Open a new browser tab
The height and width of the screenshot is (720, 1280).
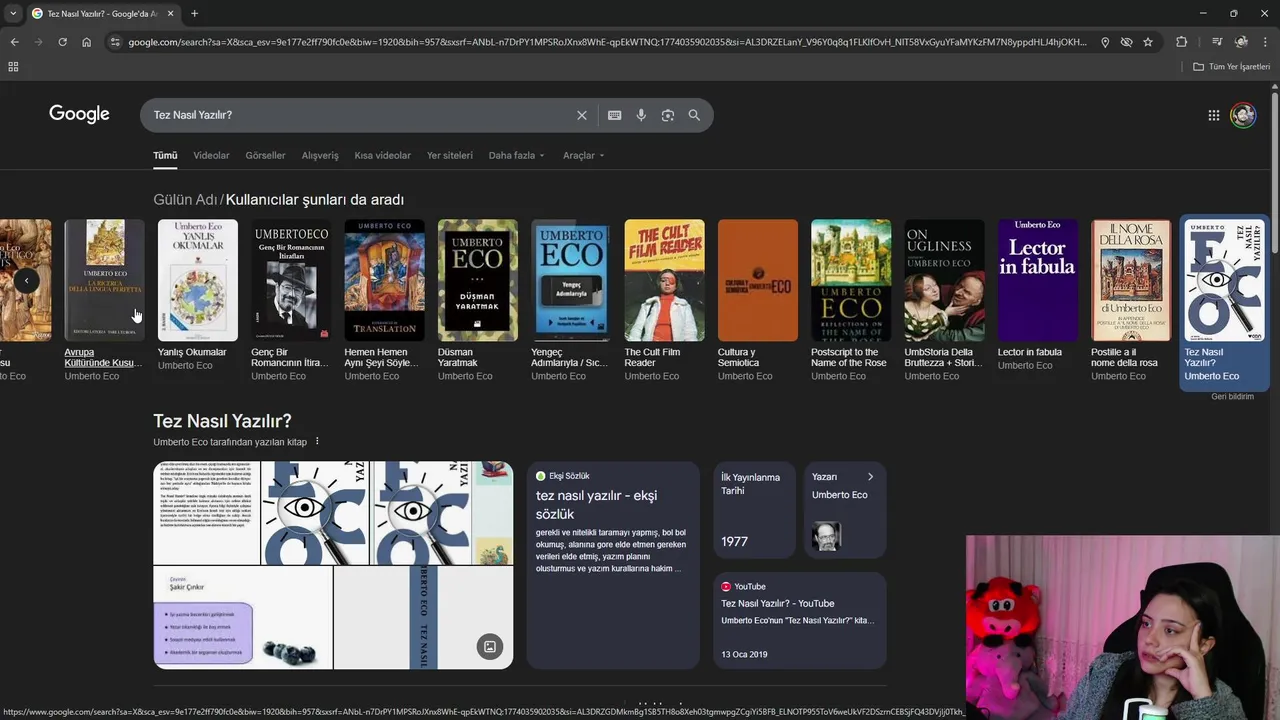coord(194,13)
